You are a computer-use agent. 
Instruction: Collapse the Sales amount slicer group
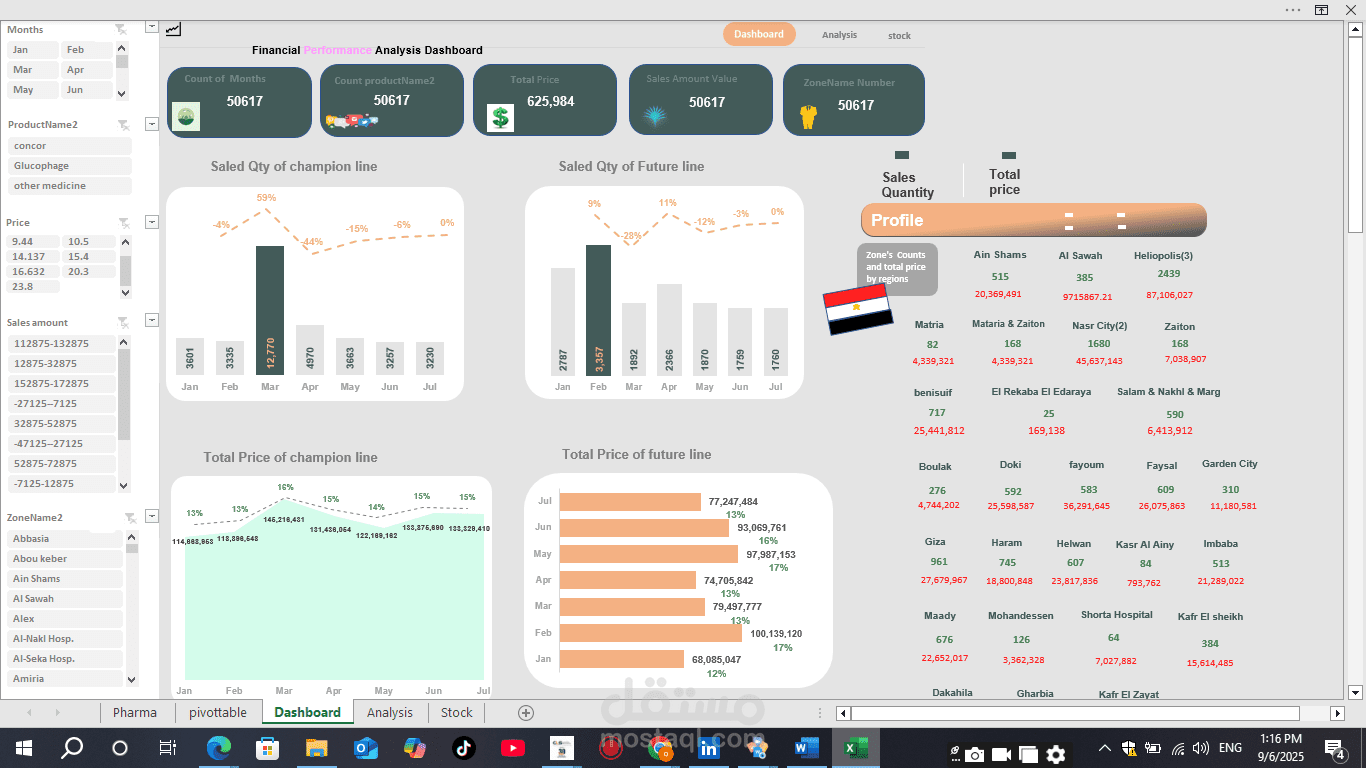pos(152,320)
